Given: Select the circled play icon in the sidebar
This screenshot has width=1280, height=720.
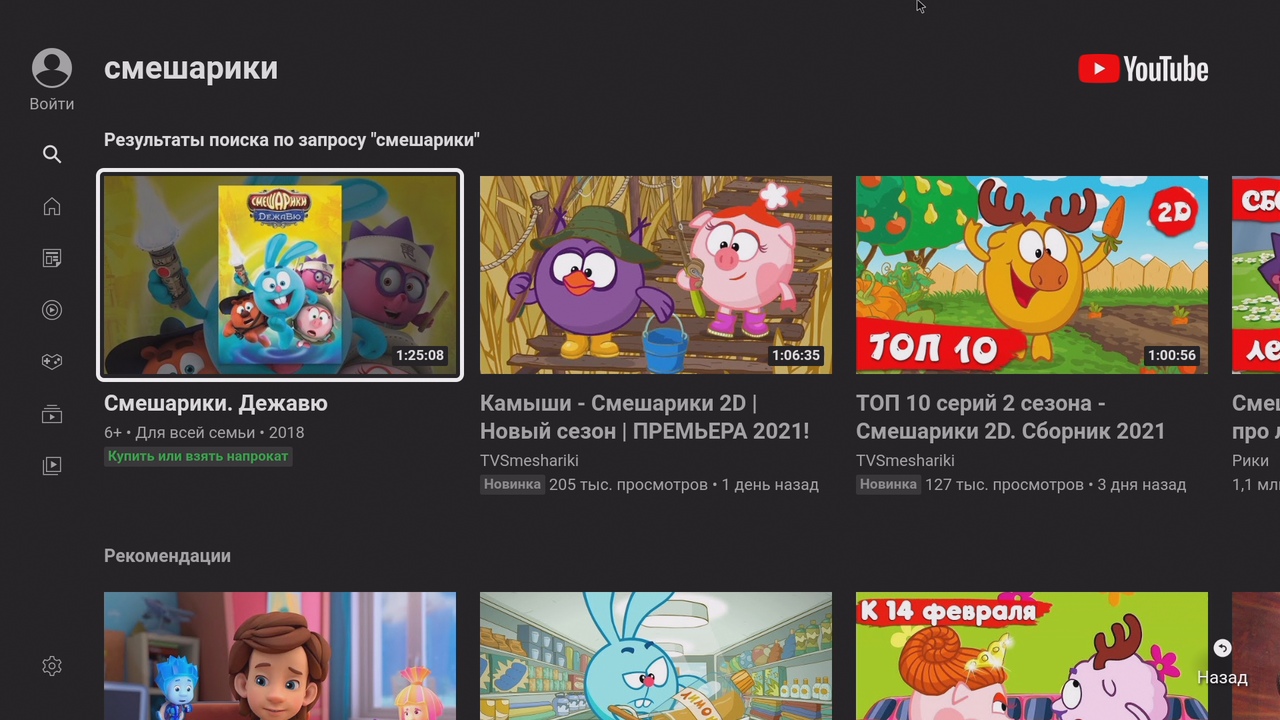Looking at the screenshot, I should [52, 310].
